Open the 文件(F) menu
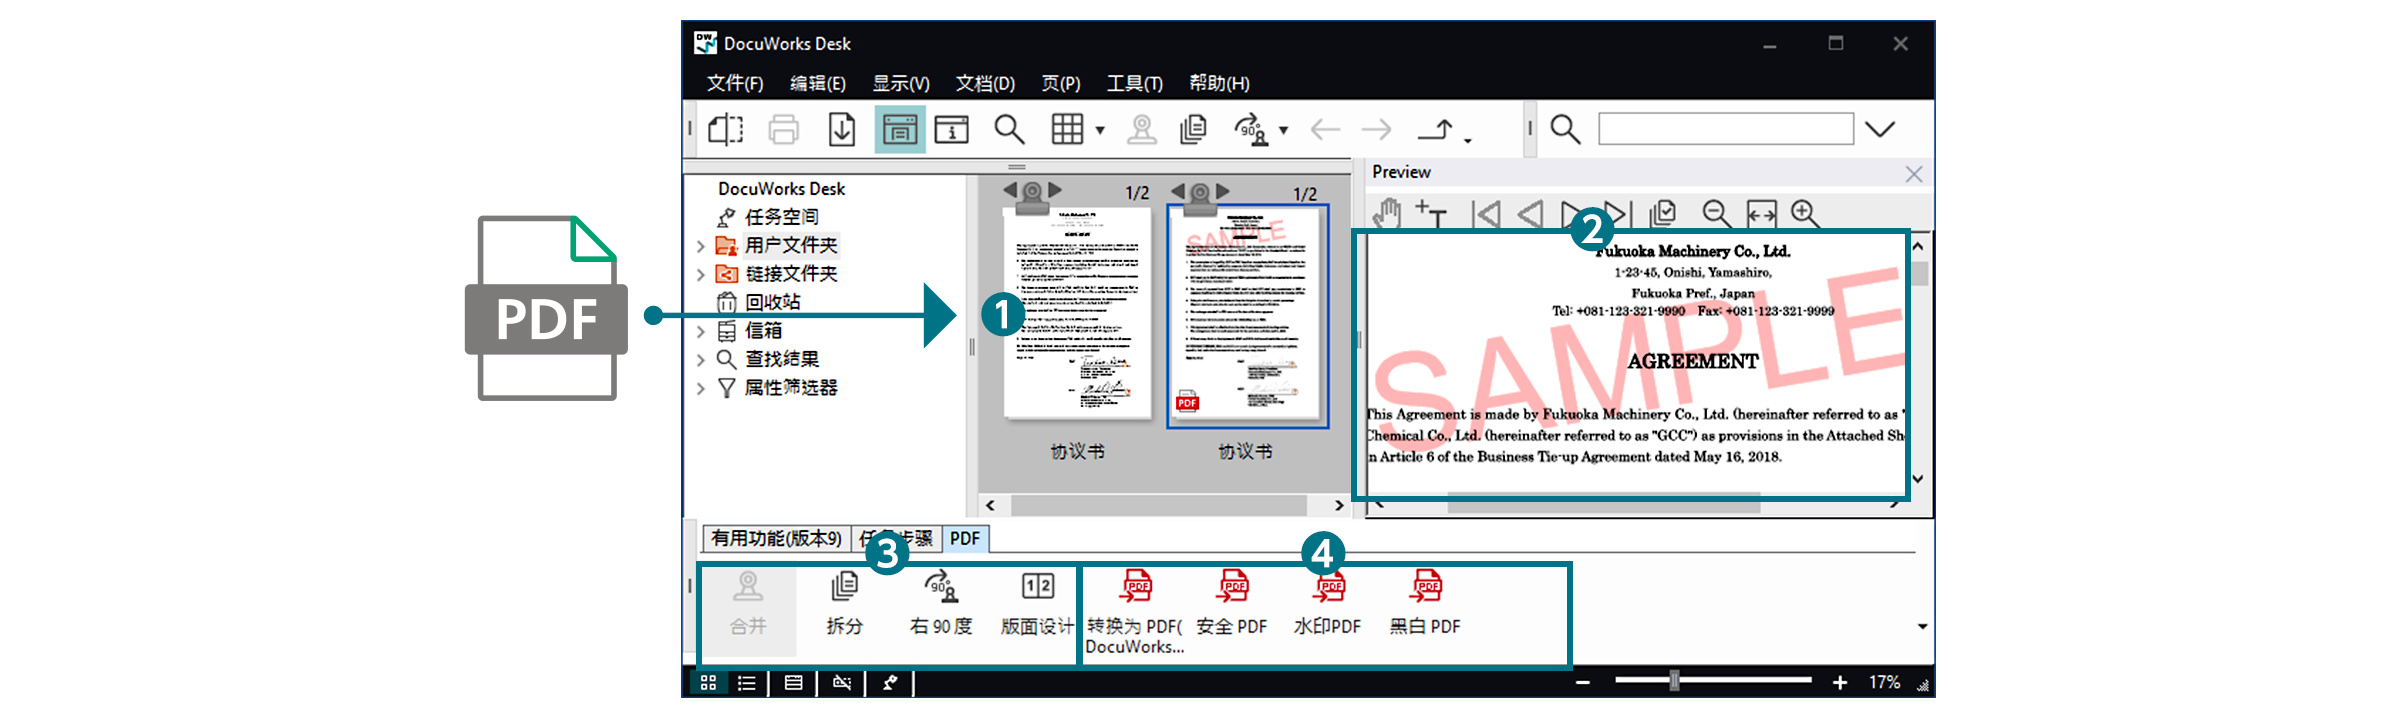Screen dimensions: 2400x720 pyautogui.click(x=735, y=83)
